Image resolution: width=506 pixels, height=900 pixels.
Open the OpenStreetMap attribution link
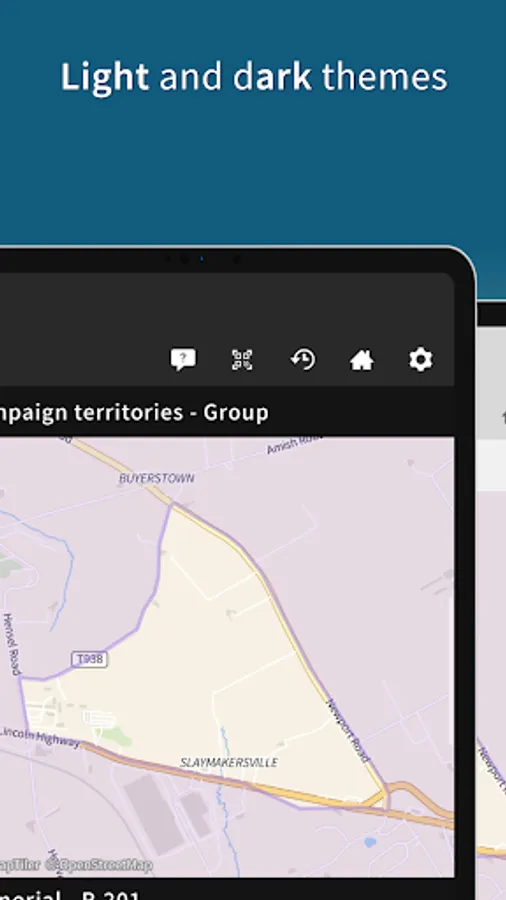click(99, 865)
